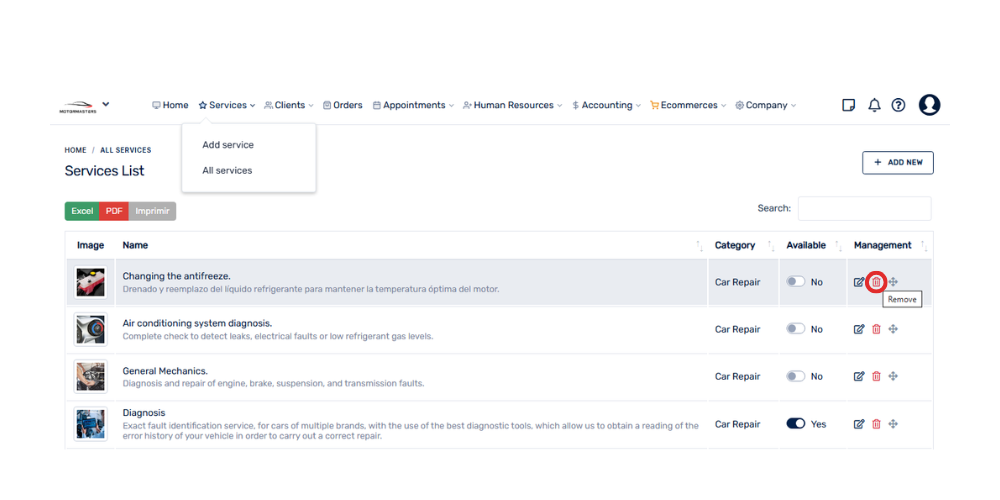Expand the Human Resources dropdown menu
Image resolution: width=1000 pixels, height=500 pixels.
(x=512, y=105)
